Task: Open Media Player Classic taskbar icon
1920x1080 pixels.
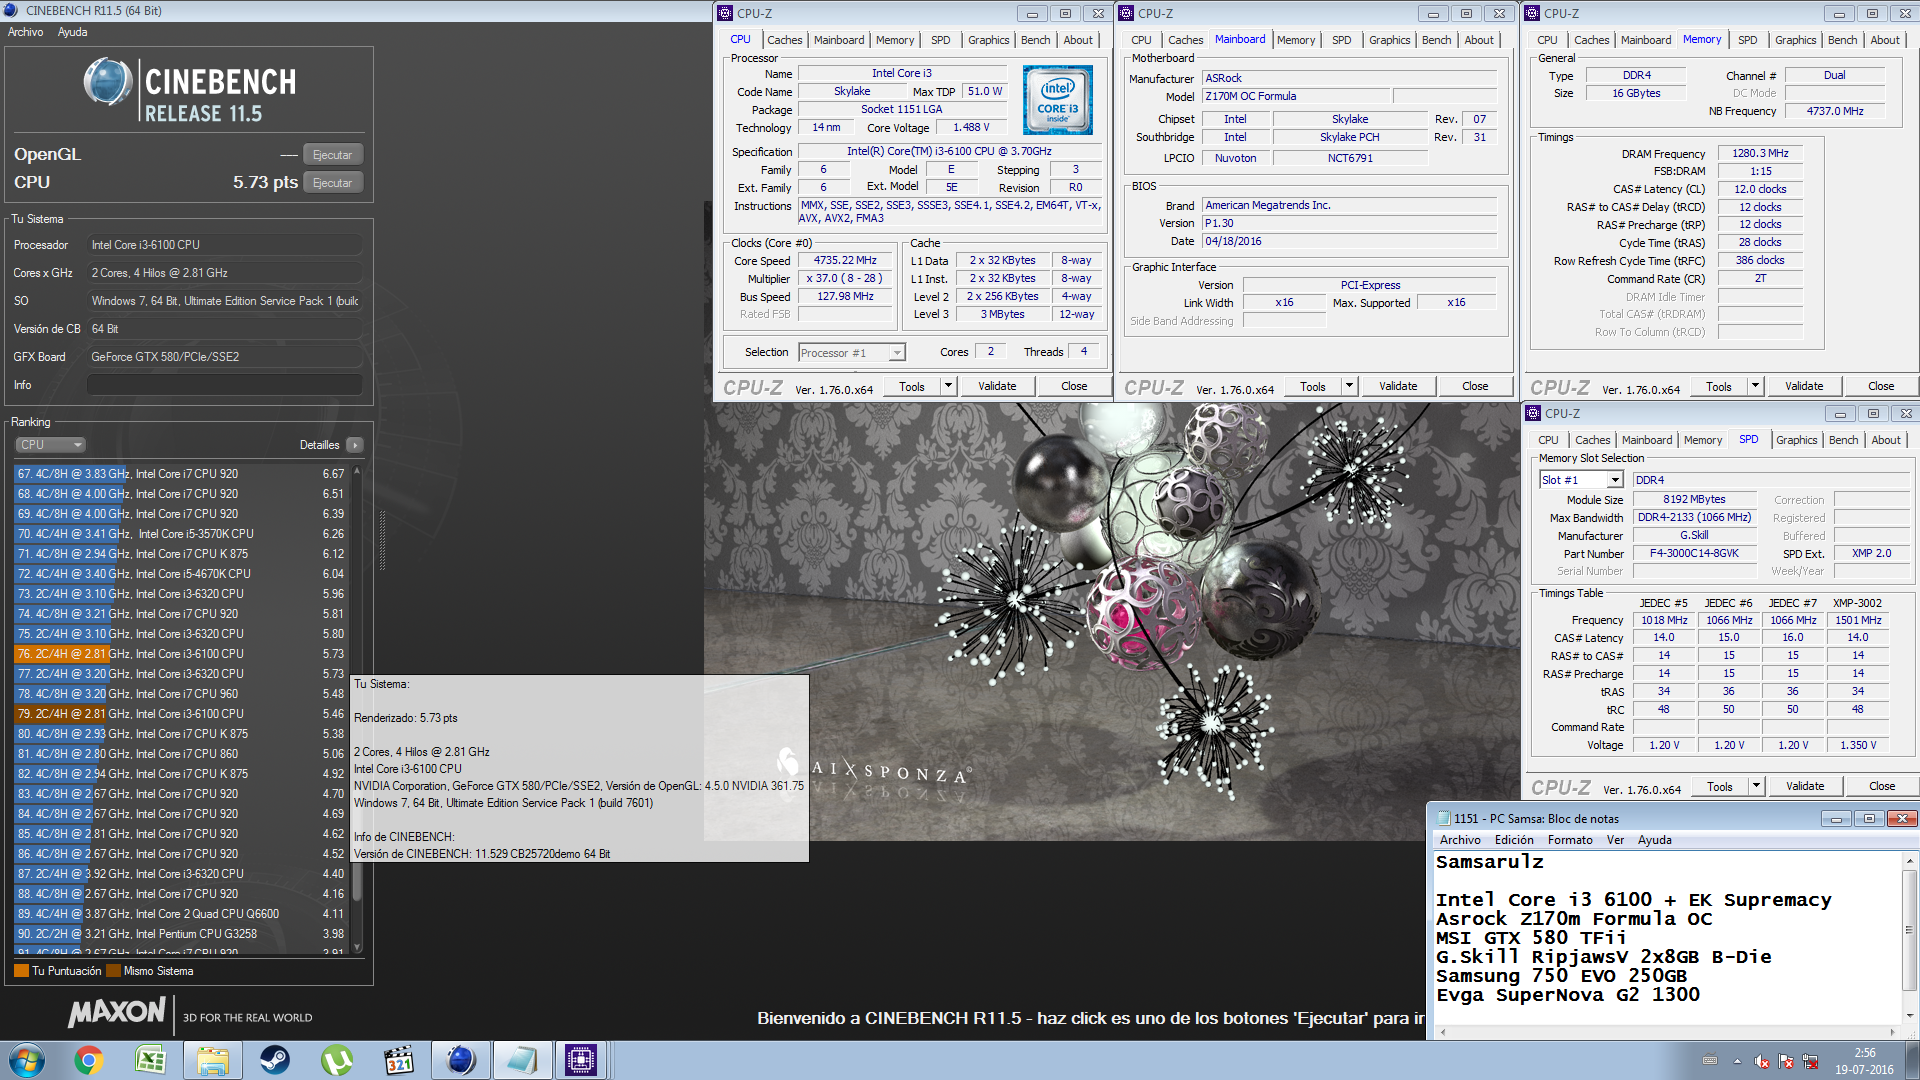Action: [x=399, y=1060]
